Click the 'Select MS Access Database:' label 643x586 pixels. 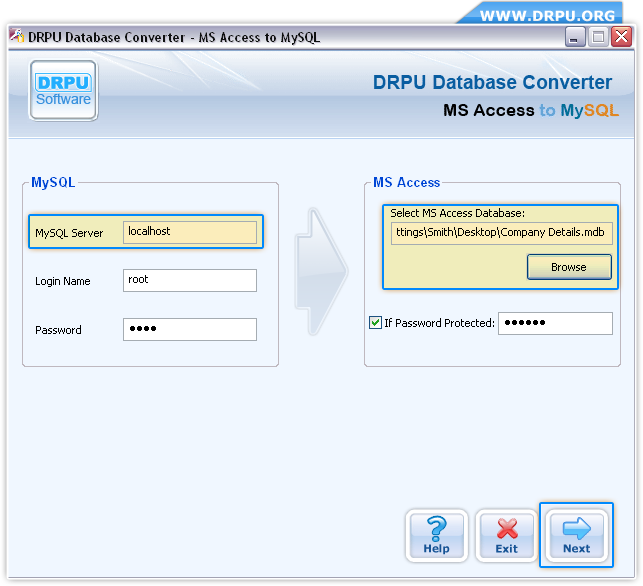pos(457,213)
